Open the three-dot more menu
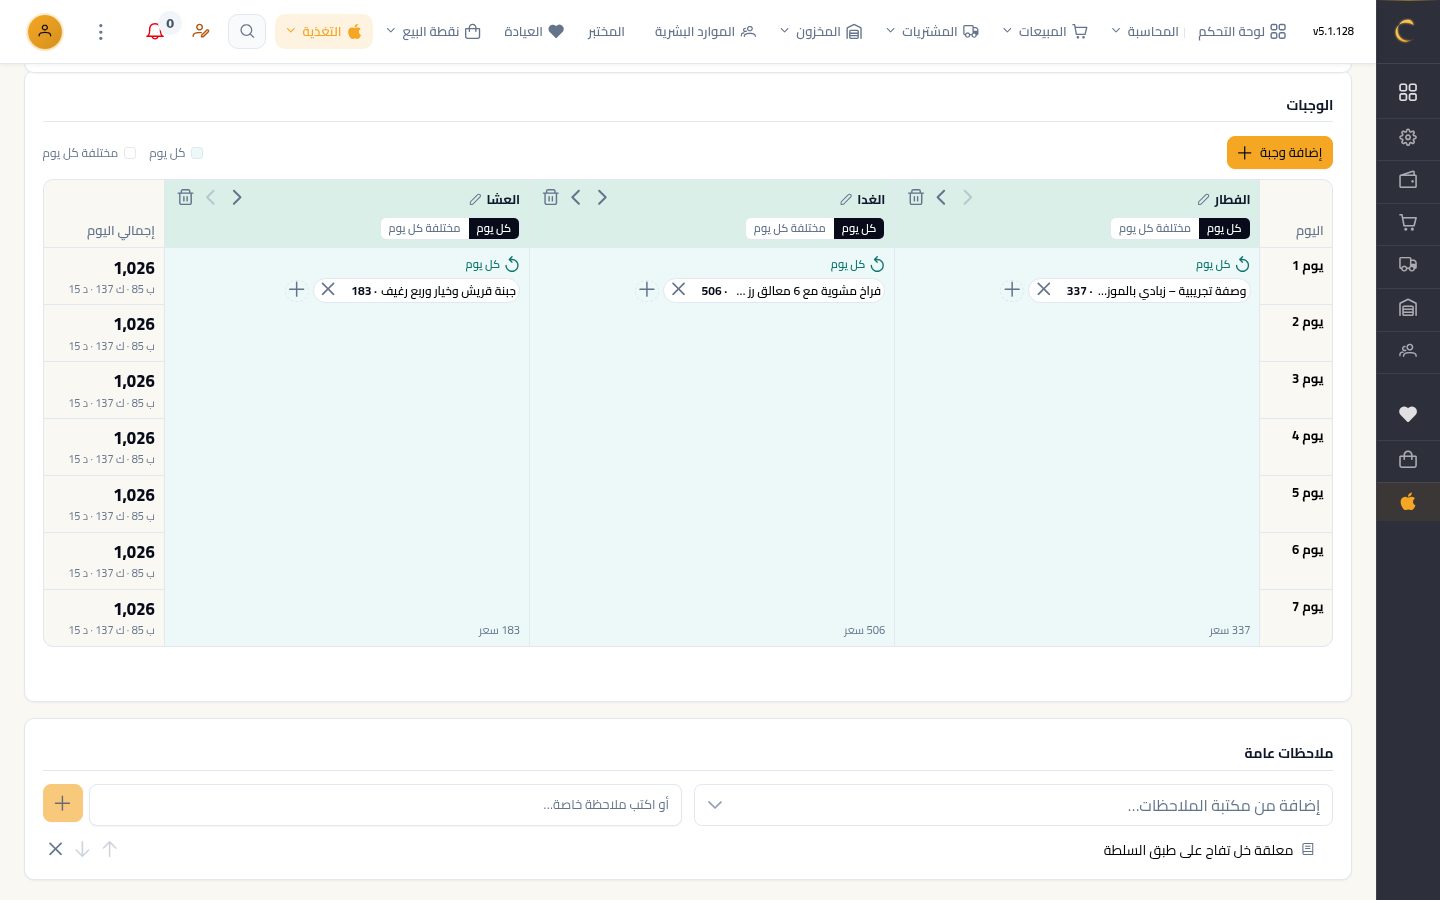The image size is (1440, 900). [x=101, y=32]
